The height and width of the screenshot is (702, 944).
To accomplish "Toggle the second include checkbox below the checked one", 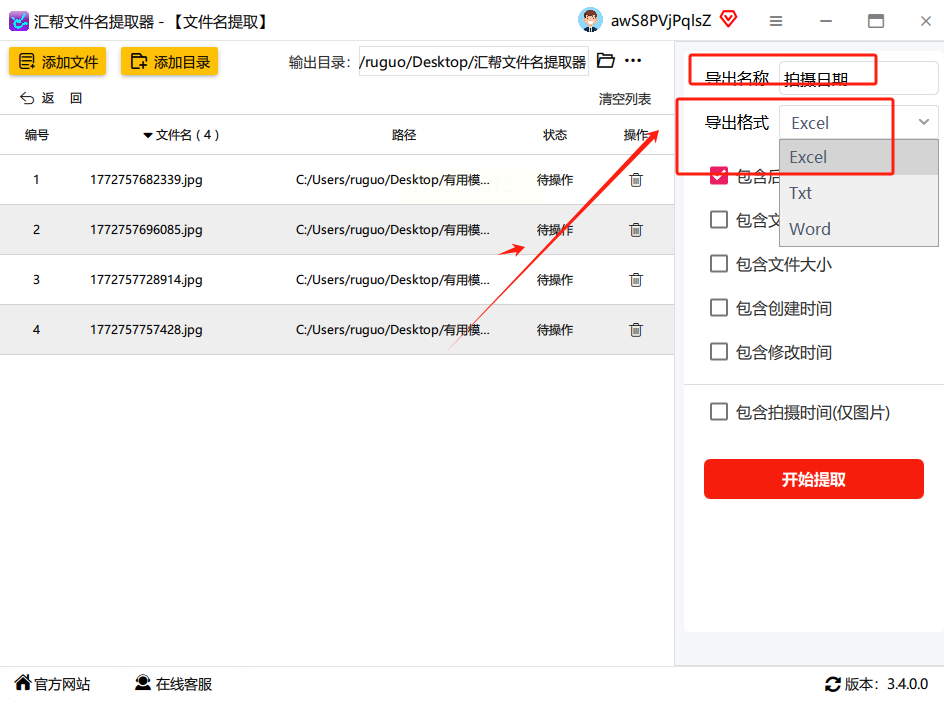I will 719,220.
